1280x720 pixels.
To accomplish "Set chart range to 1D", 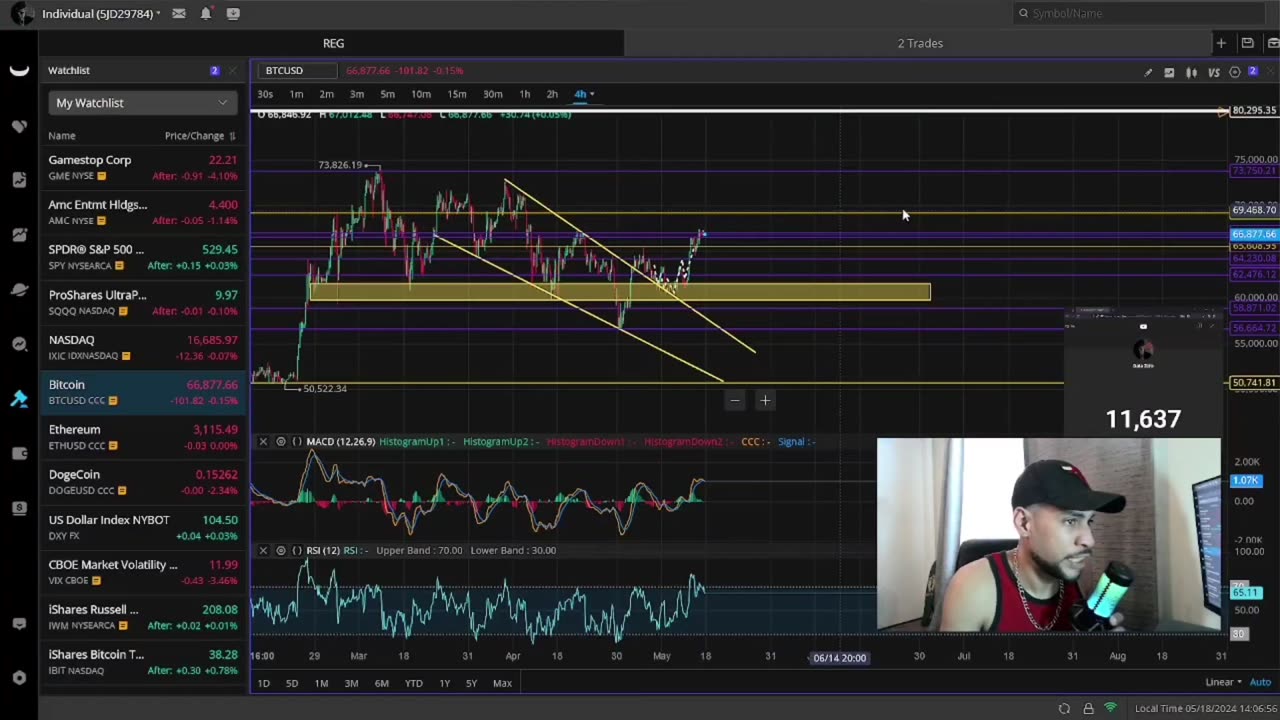I will [264, 683].
